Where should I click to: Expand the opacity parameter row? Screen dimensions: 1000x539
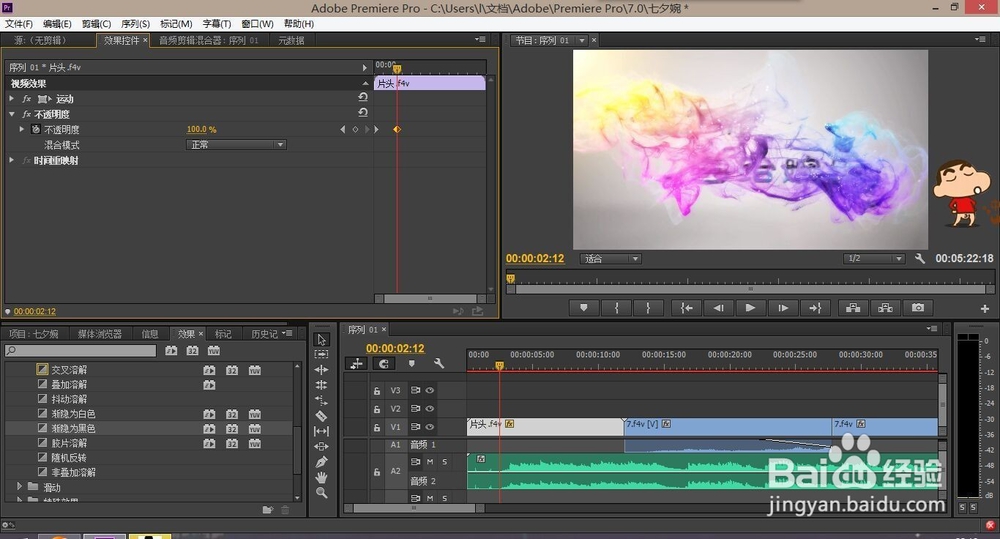pyautogui.click(x=22, y=129)
